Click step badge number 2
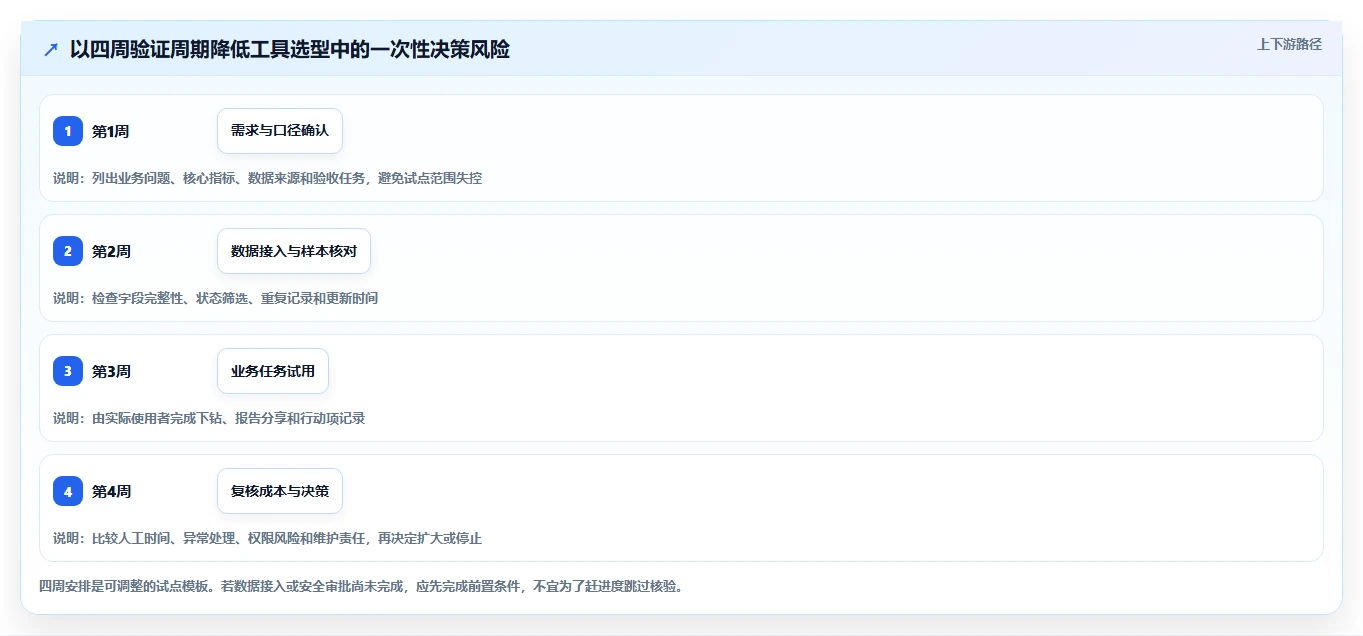The width and height of the screenshot is (1363, 636). click(x=68, y=251)
